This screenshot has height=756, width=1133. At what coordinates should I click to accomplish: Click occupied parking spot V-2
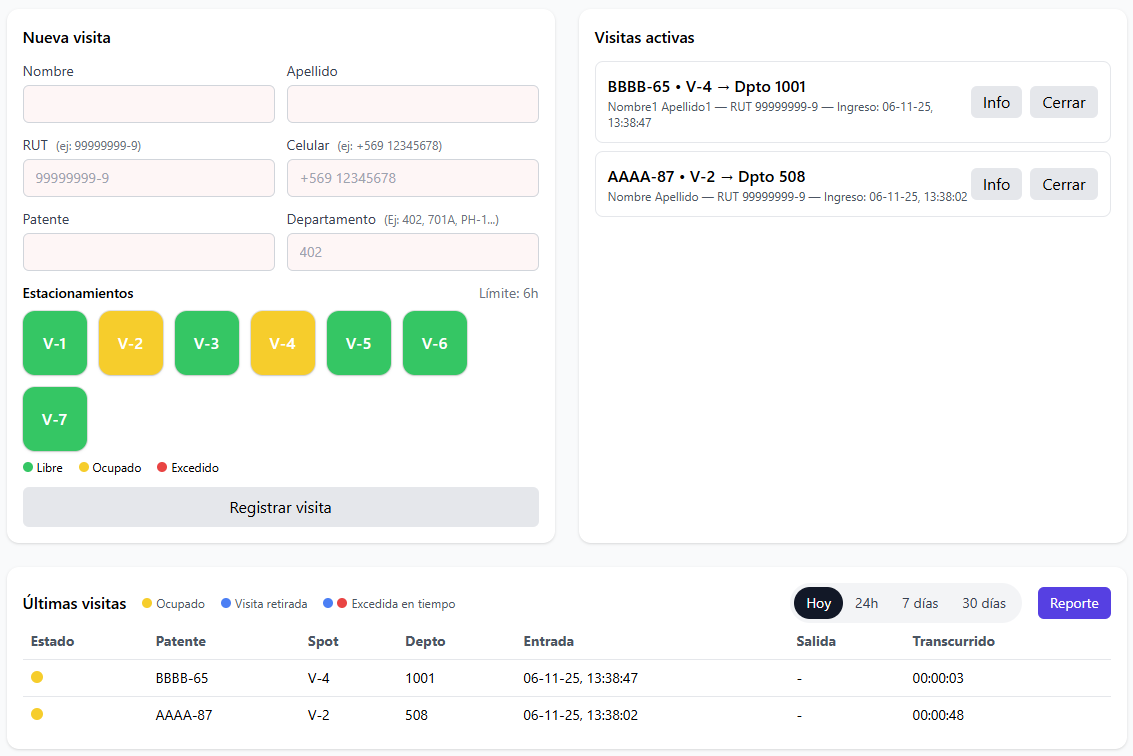pyautogui.click(x=131, y=343)
